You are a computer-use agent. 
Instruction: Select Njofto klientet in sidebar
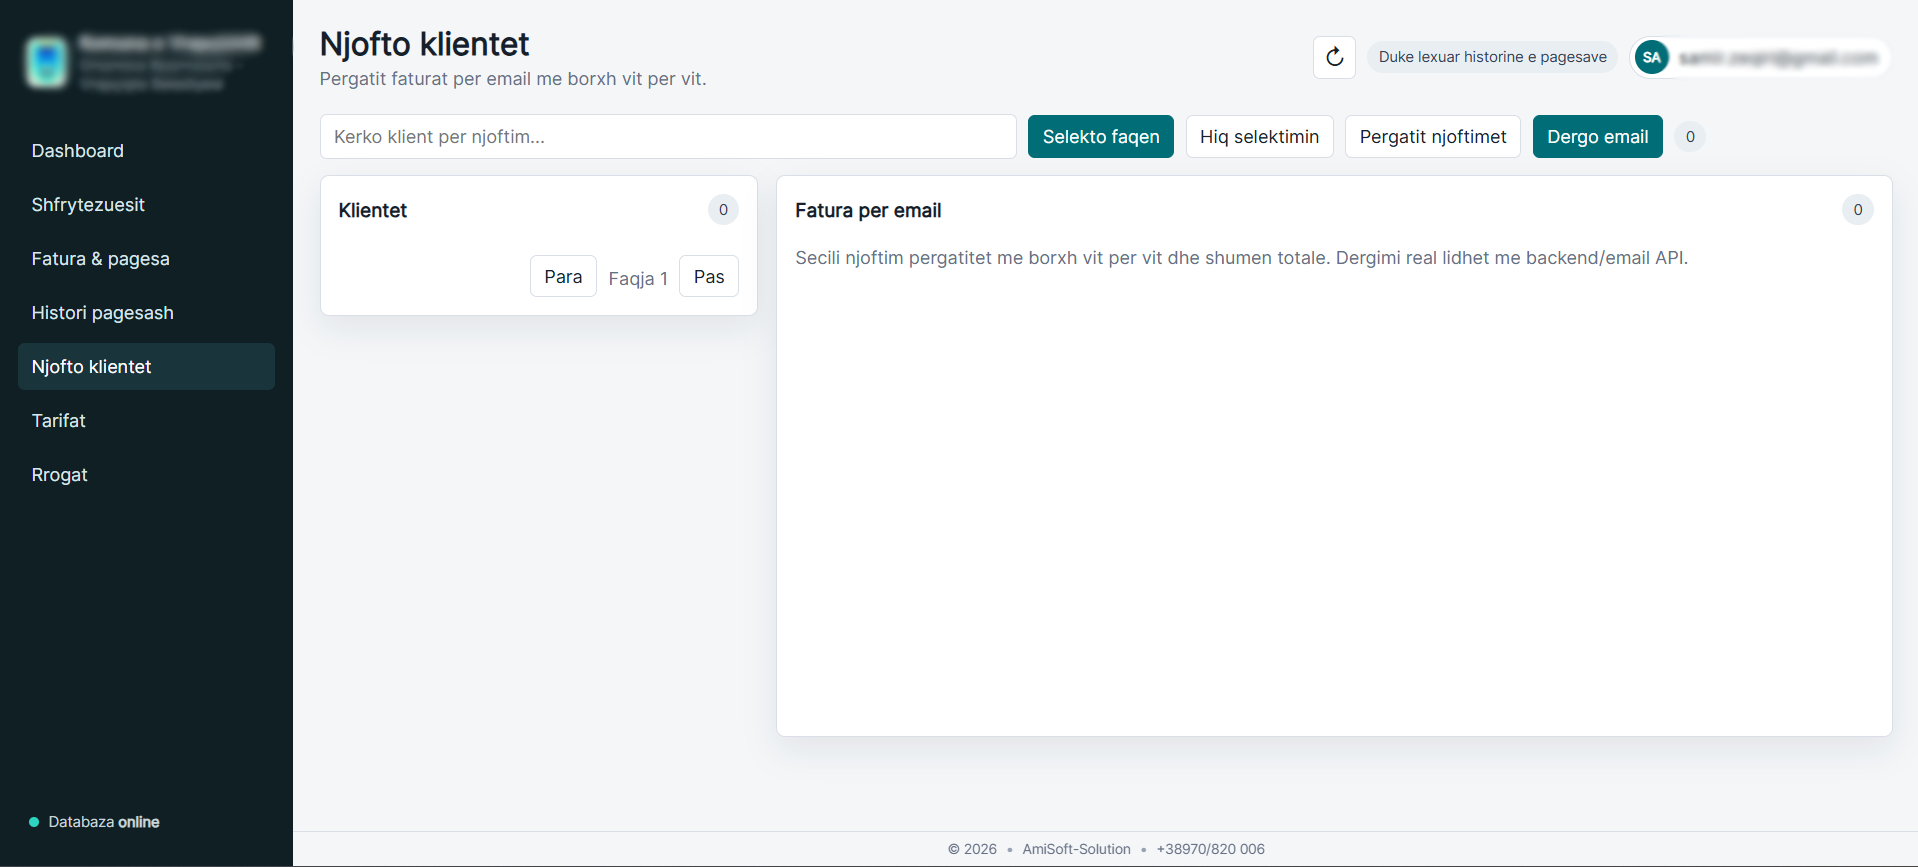tap(146, 367)
